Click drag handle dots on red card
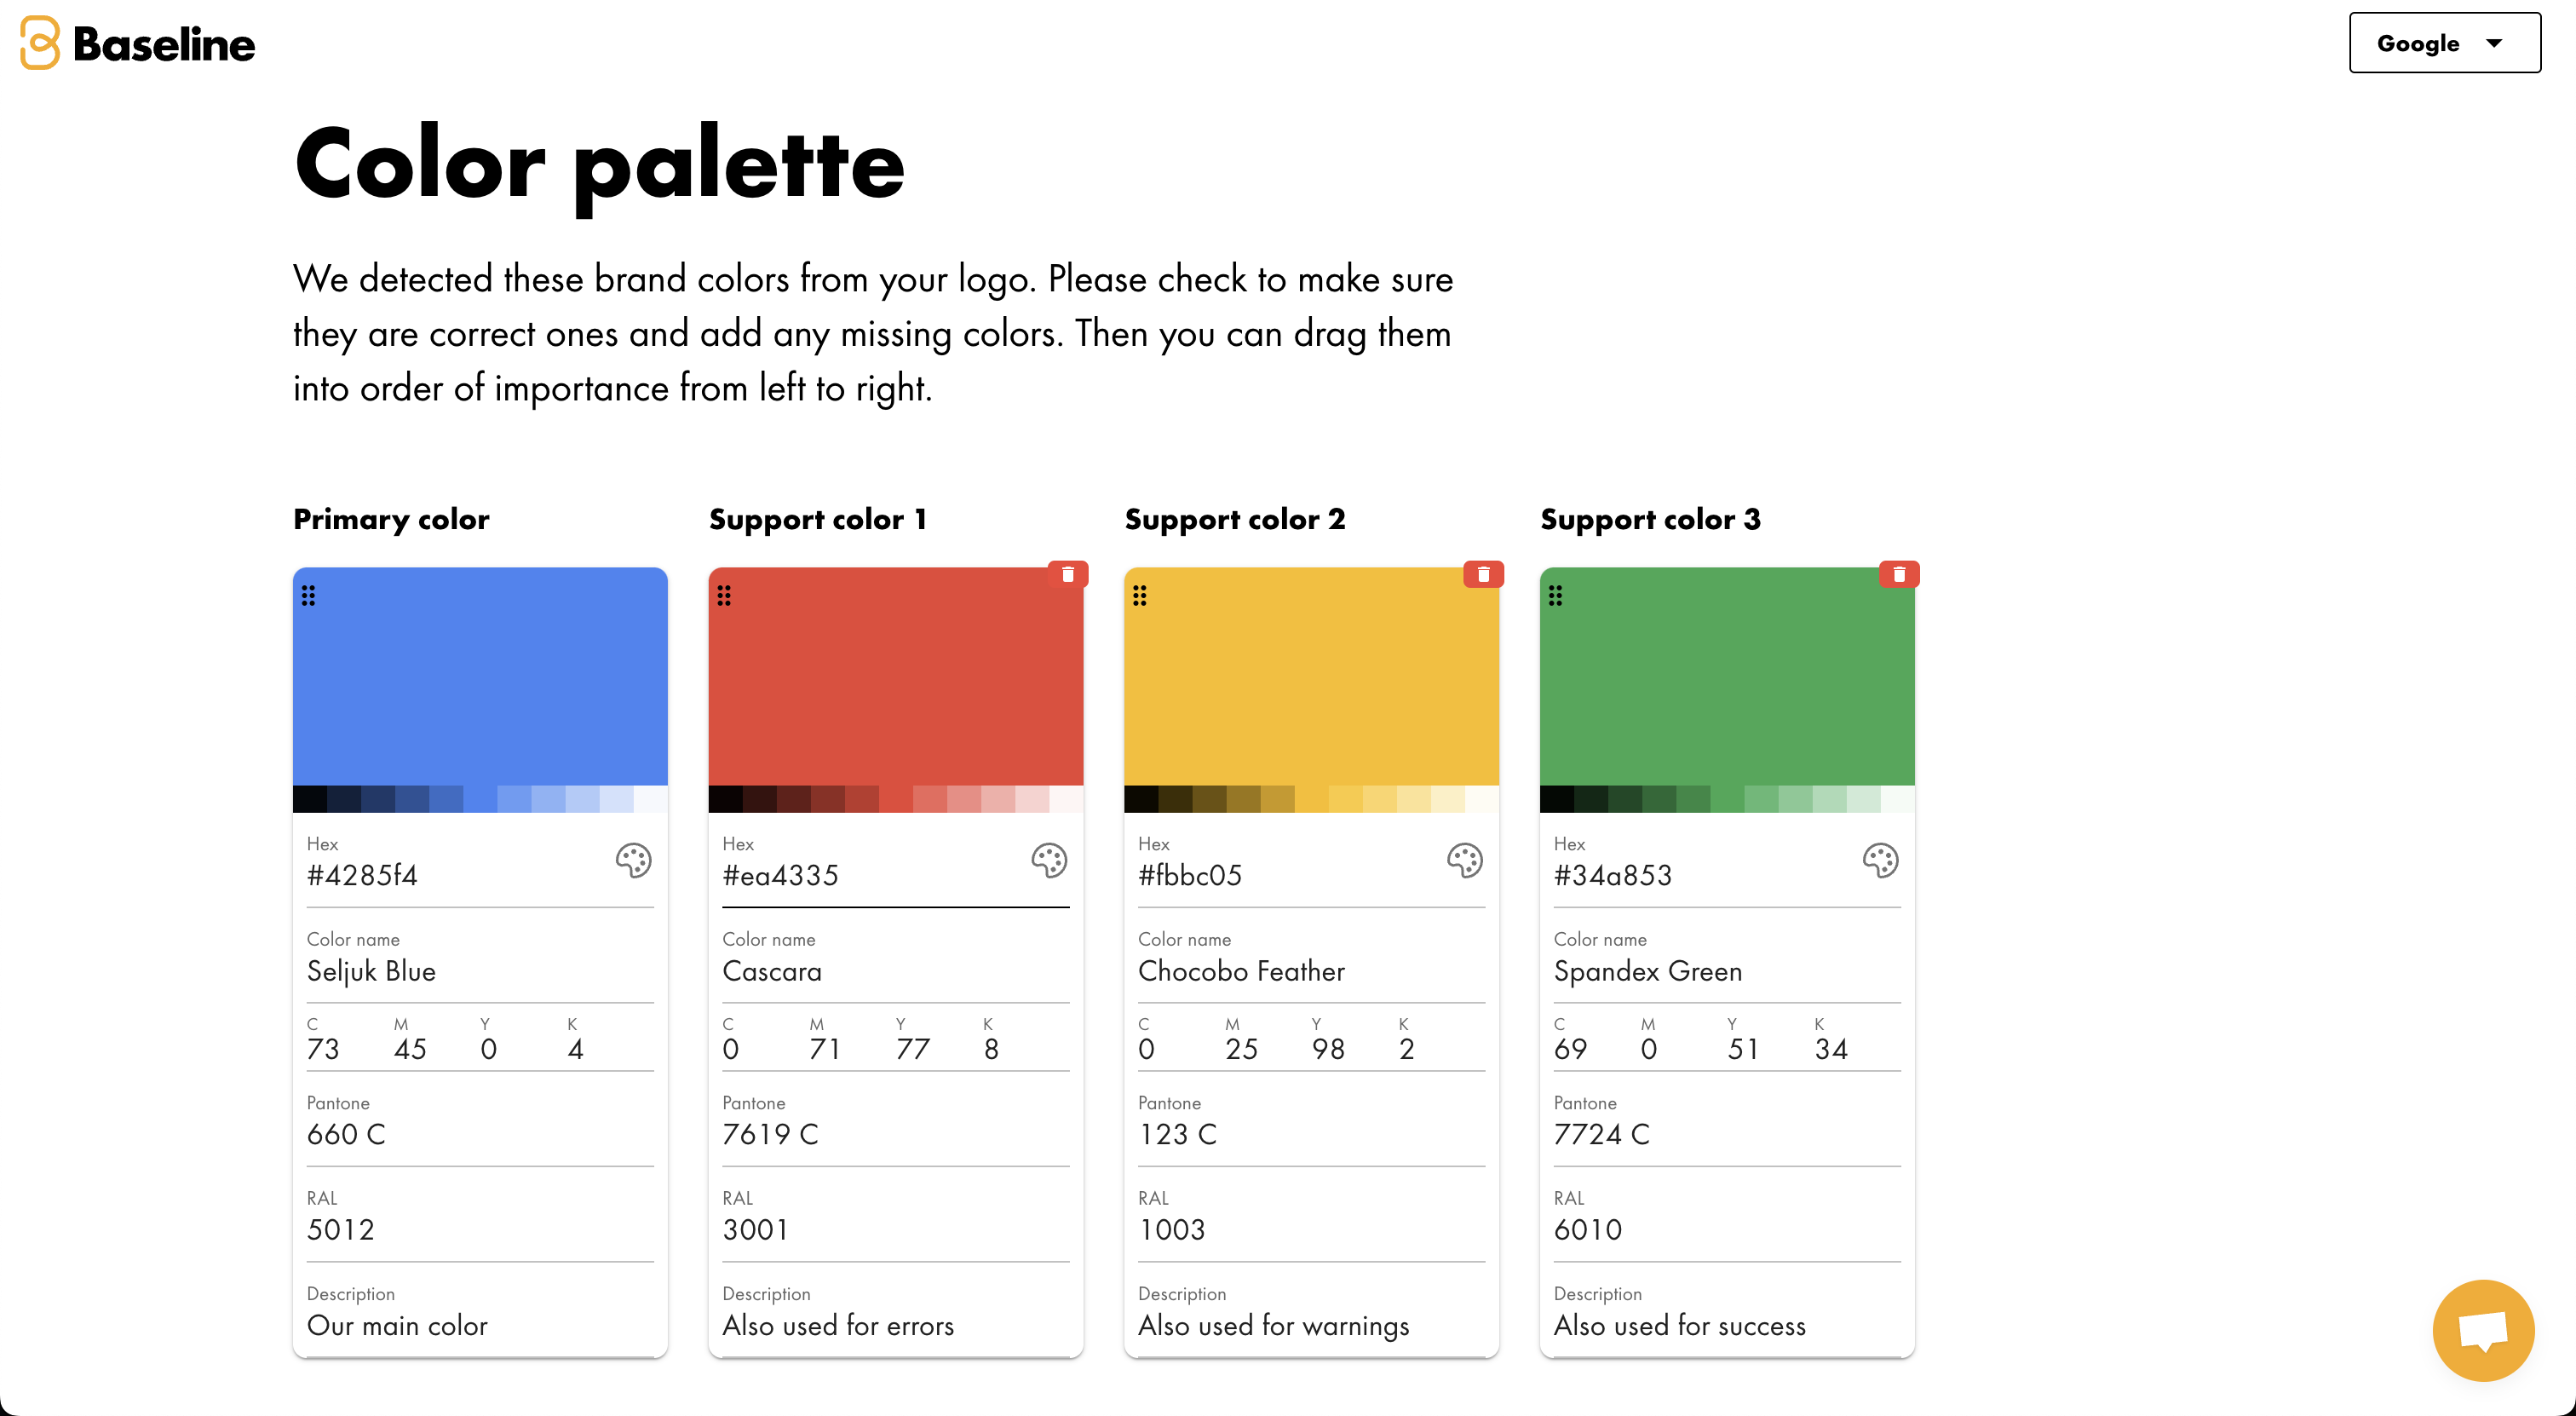2576x1416 pixels. pos(724,596)
